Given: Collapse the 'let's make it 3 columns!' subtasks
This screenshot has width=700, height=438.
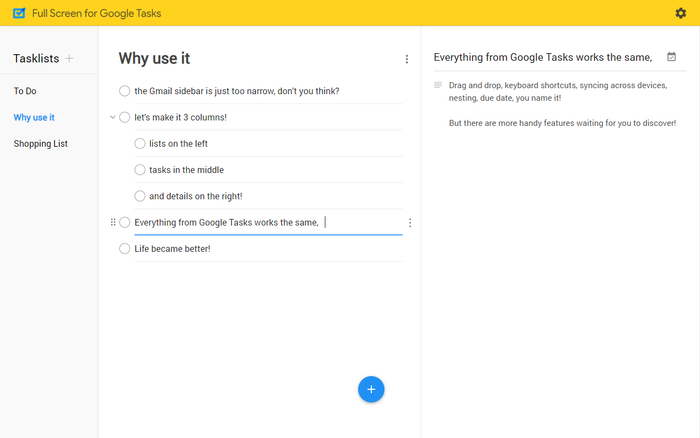Looking at the screenshot, I should click(x=113, y=117).
